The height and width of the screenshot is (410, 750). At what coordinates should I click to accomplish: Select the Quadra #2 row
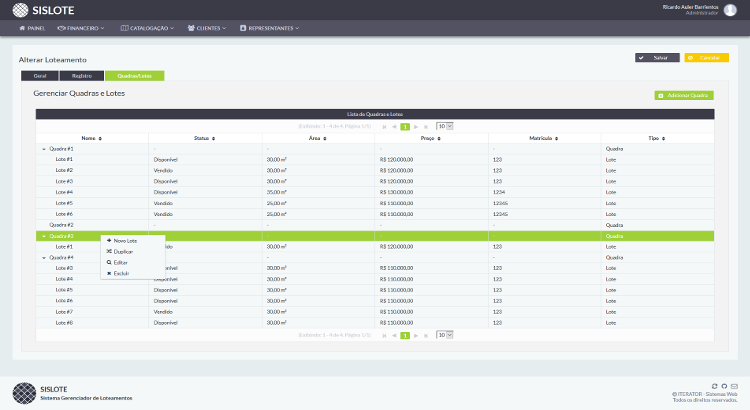coord(375,225)
